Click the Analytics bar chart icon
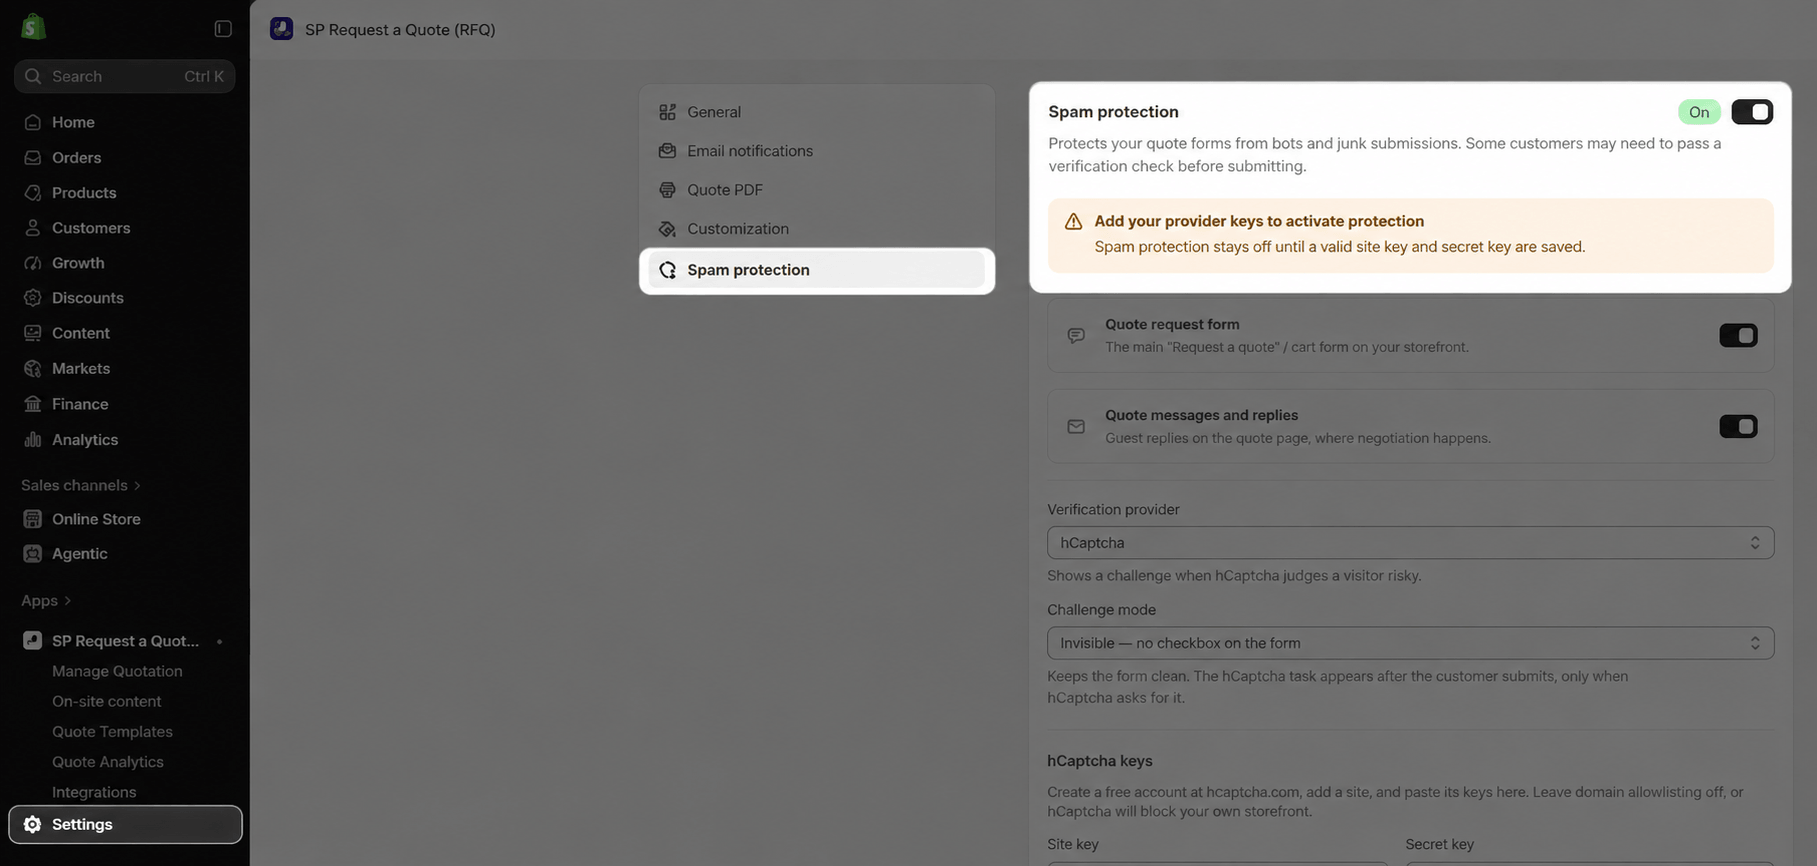The width and height of the screenshot is (1817, 866). pos(33,439)
